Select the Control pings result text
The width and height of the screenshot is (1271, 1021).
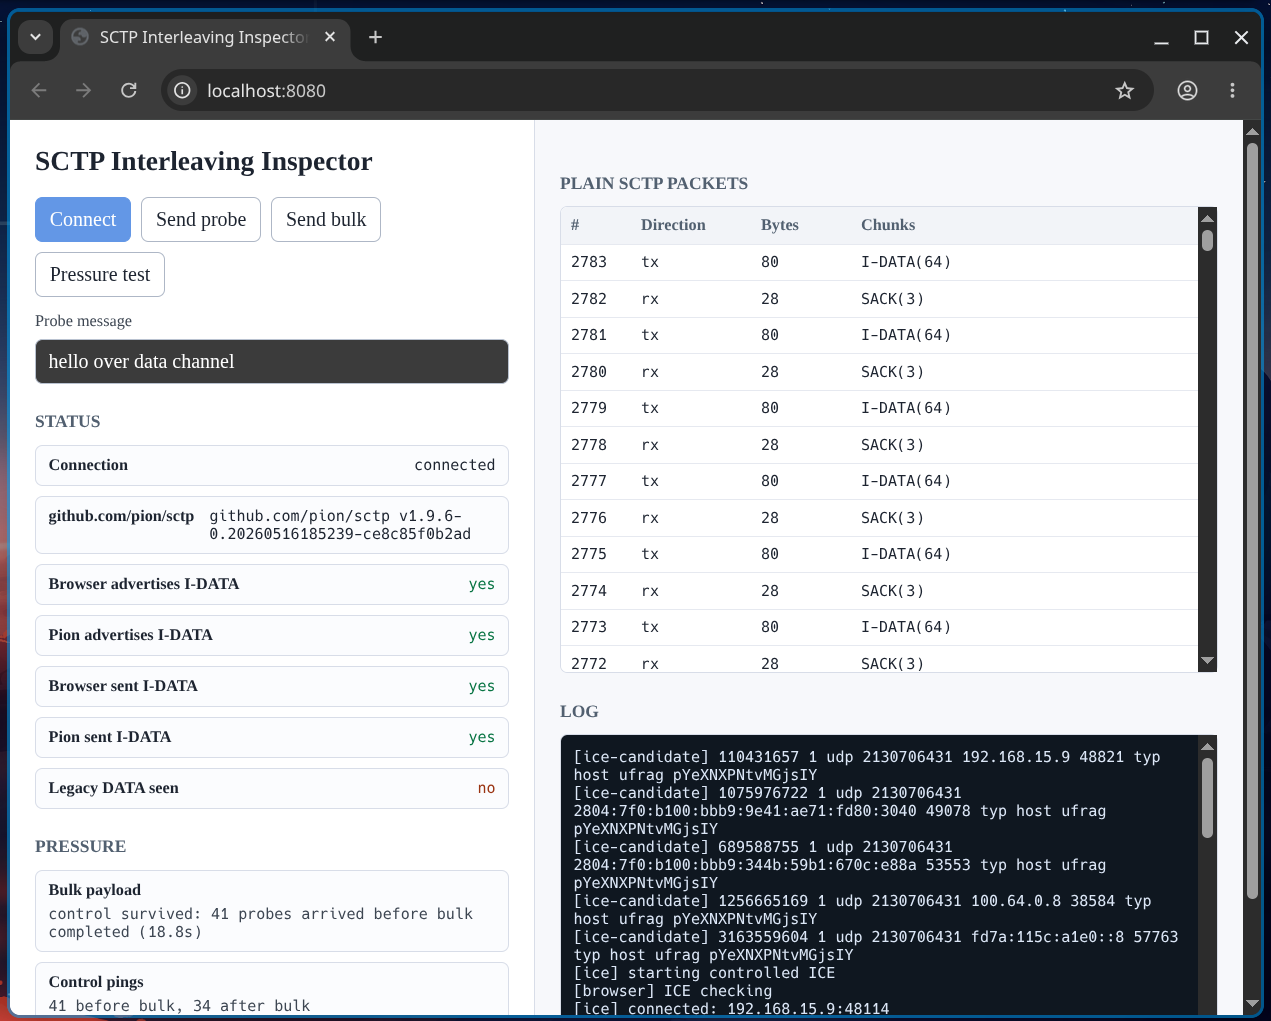pyautogui.click(x=180, y=1006)
